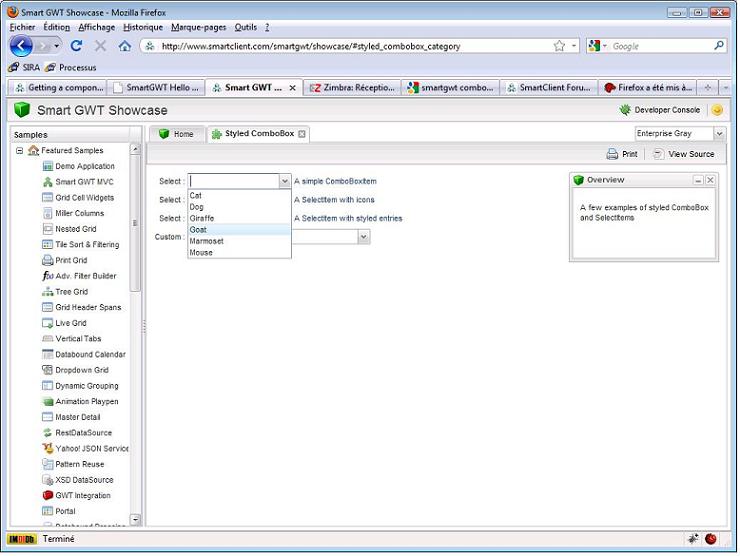Open the Dropdown Grid sample

click(x=81, y=370)
